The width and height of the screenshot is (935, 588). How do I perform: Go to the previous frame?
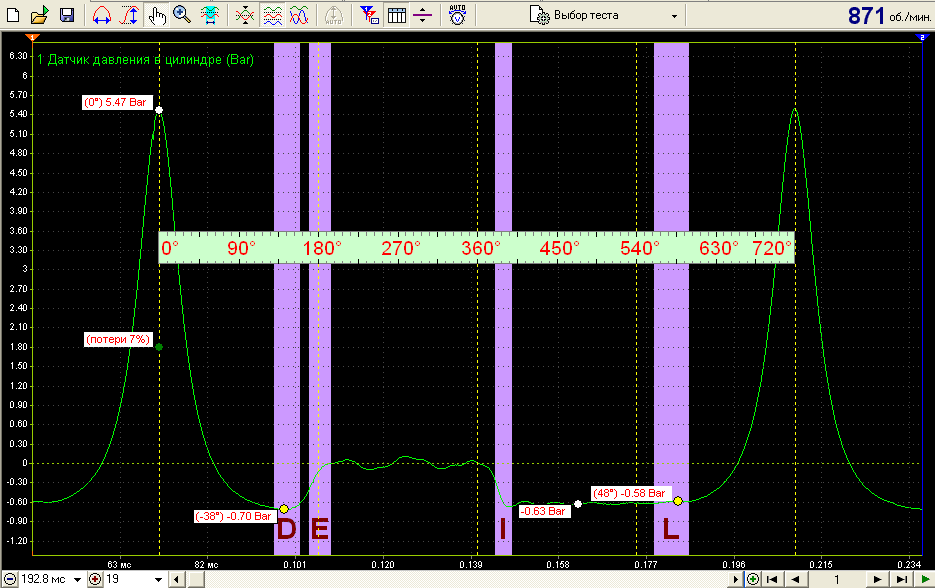[x=795, y=580]
